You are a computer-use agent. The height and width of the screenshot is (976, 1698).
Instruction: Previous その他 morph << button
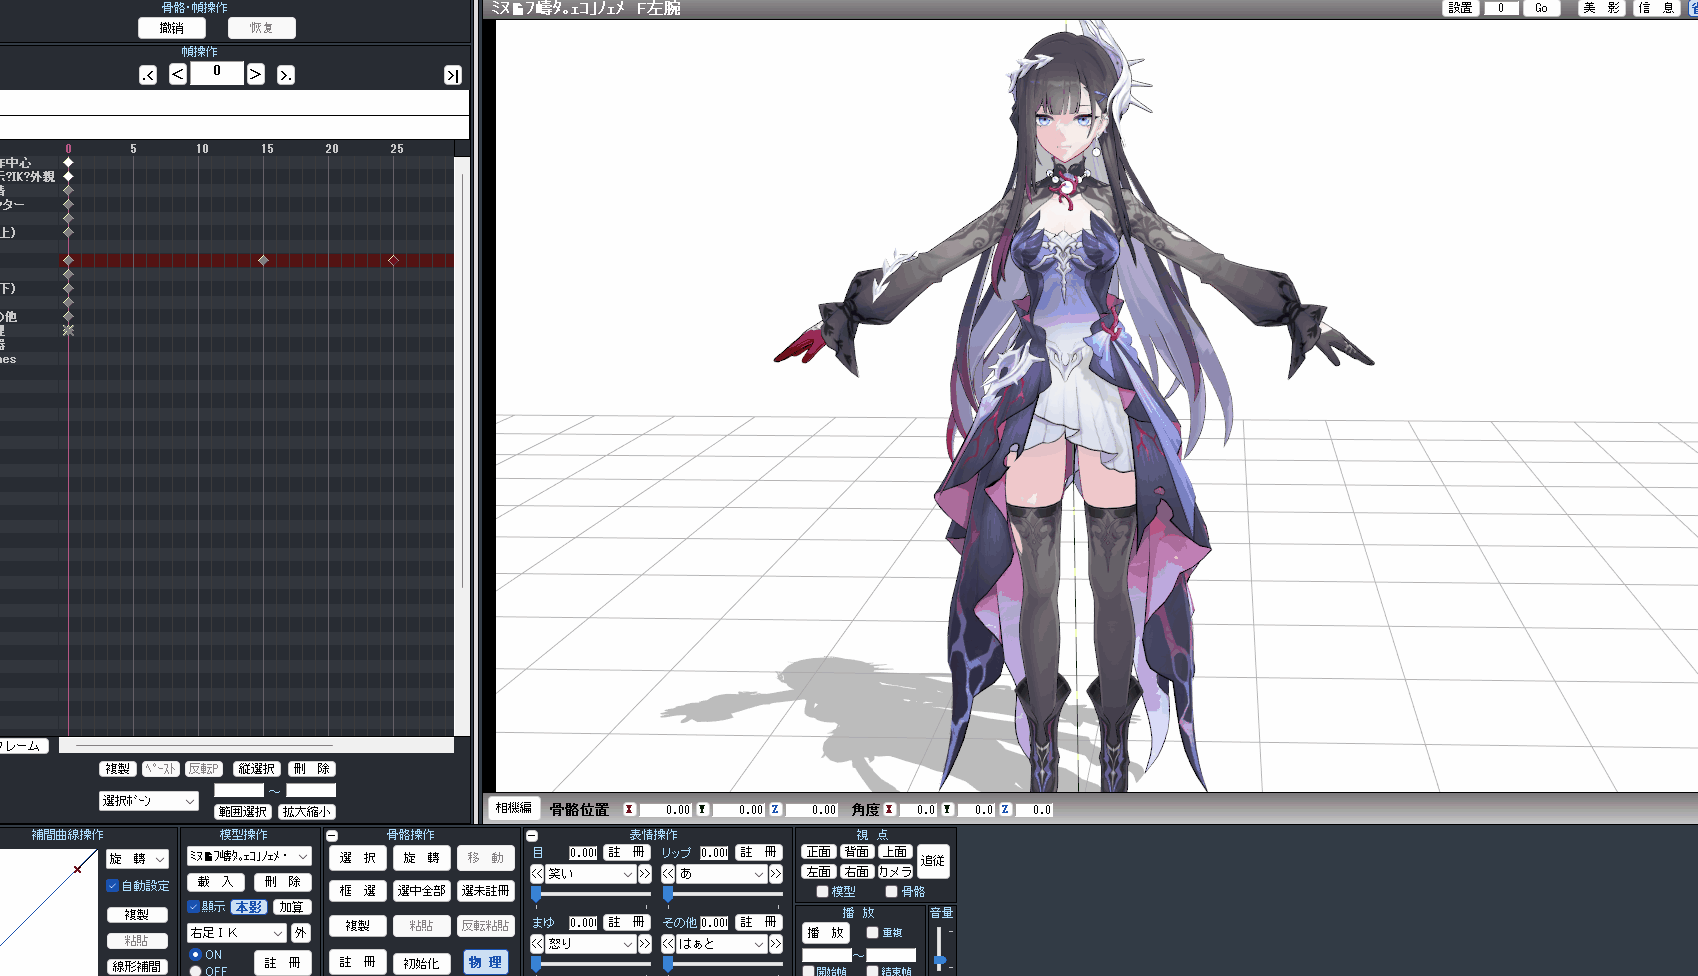pyautogui.click(x=668, y=944)
